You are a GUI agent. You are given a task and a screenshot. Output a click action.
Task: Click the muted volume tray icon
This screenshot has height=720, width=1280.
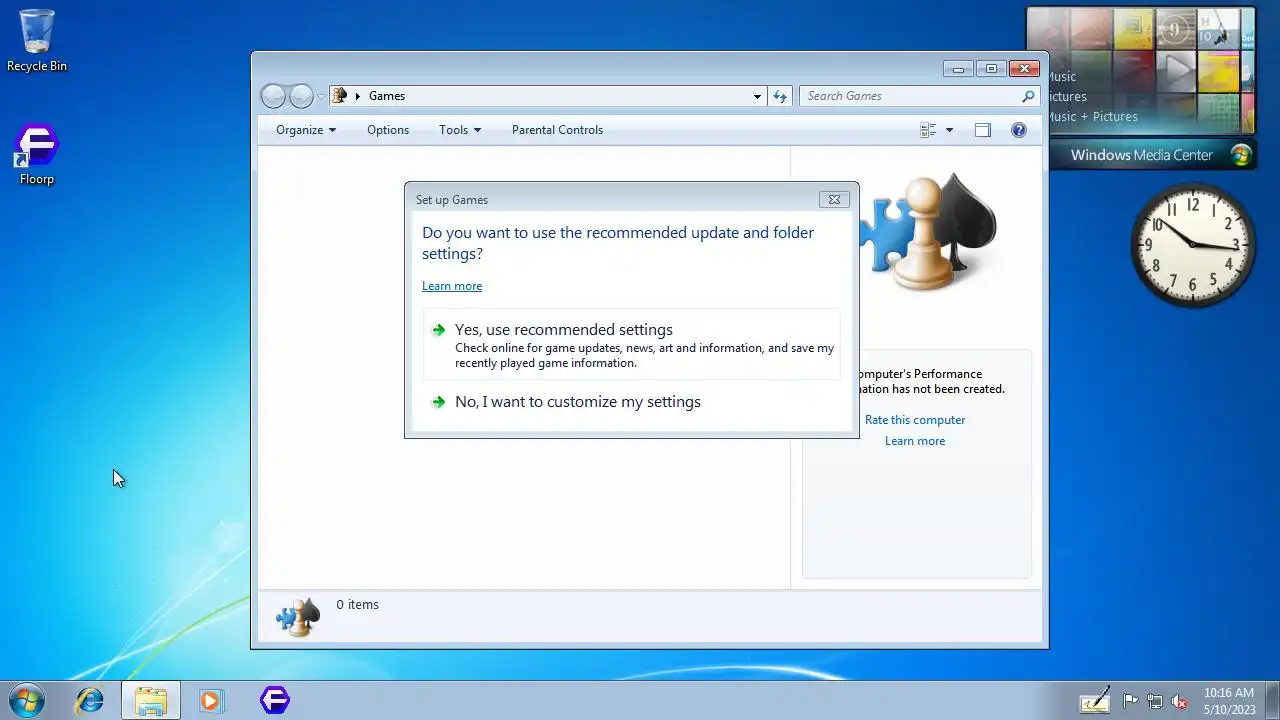(1179, 701)
